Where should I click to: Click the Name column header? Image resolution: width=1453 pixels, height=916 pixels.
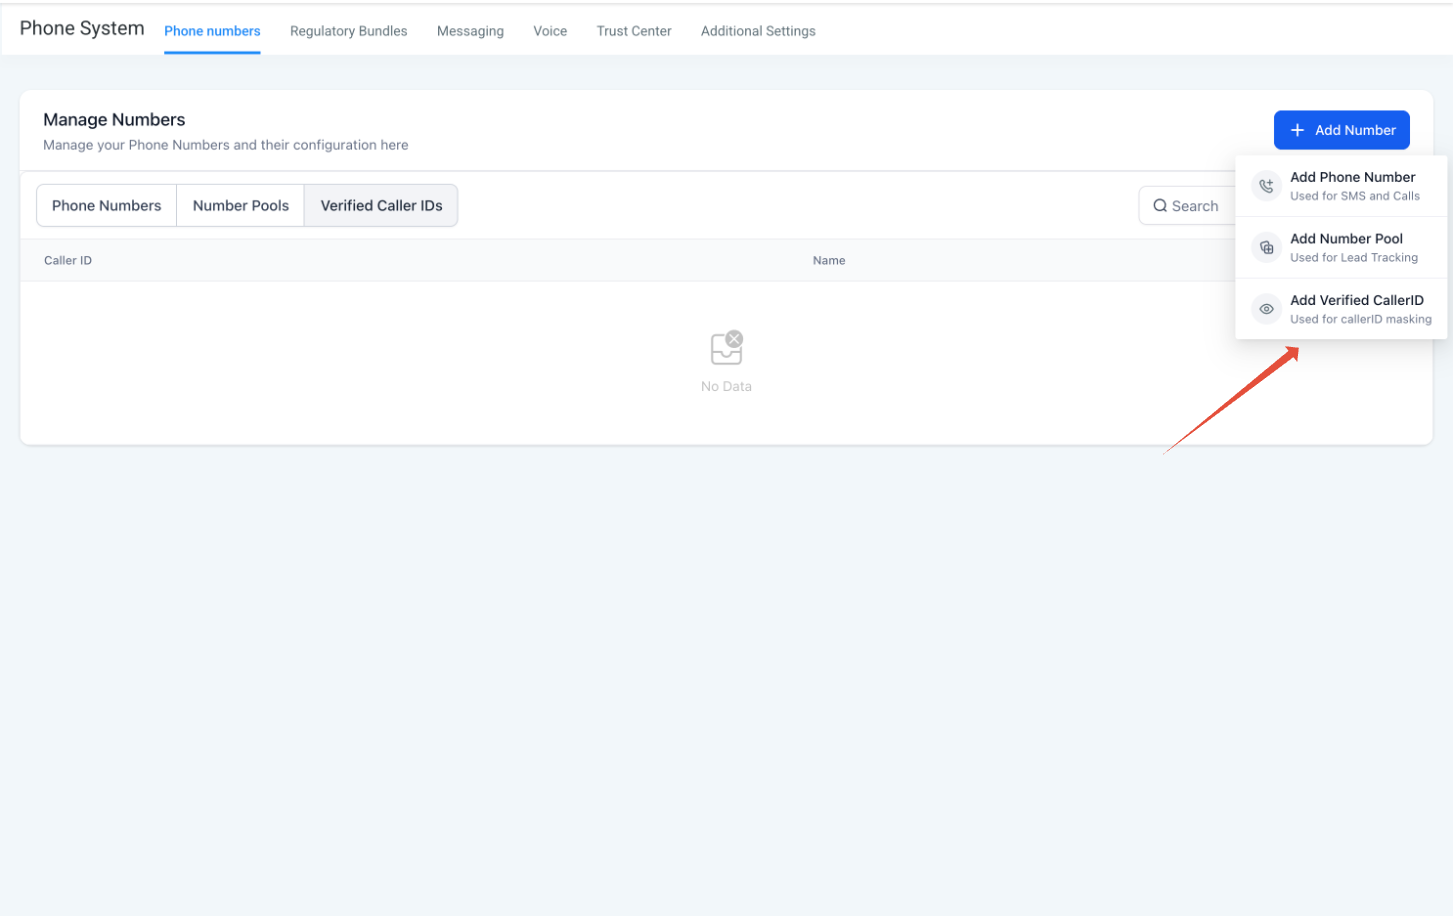point(829,261)
